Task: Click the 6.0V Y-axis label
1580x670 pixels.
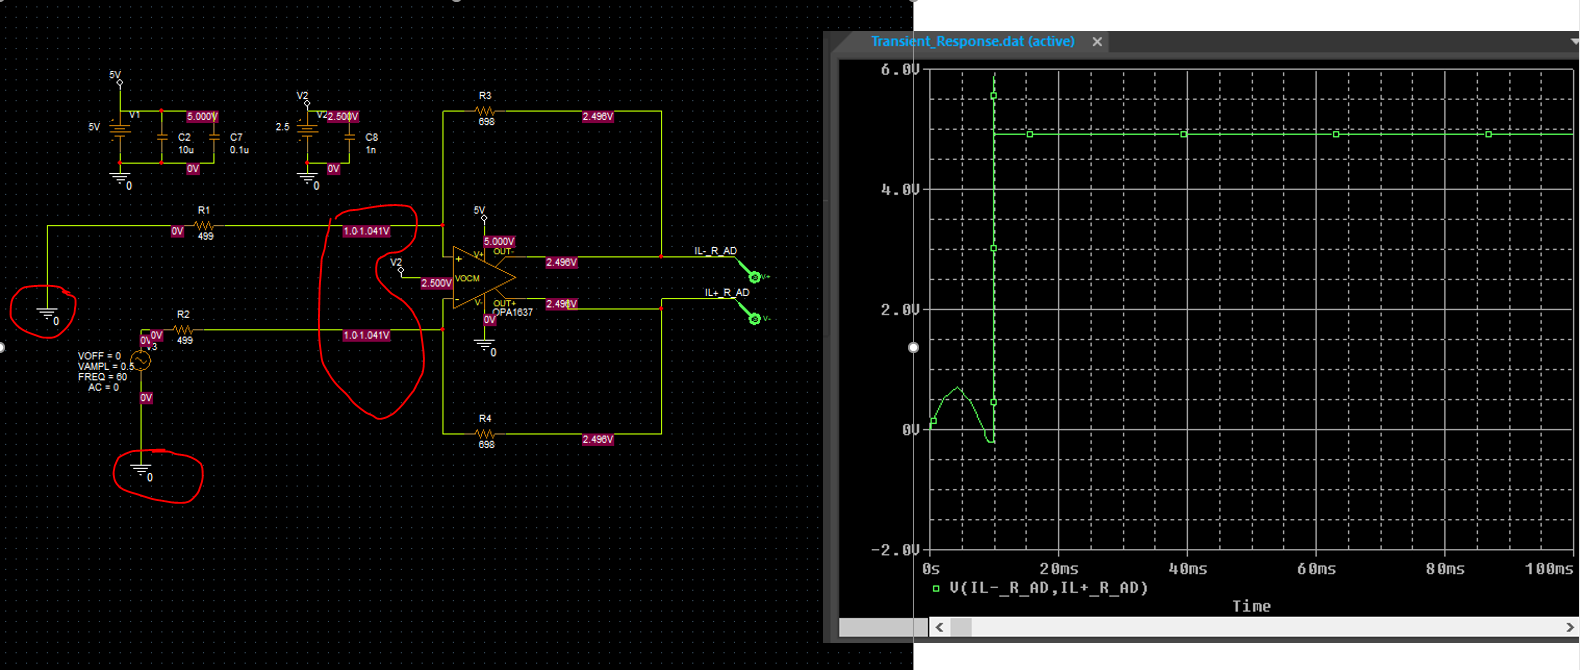Action: pyautogui.click(x=899, y=69)
